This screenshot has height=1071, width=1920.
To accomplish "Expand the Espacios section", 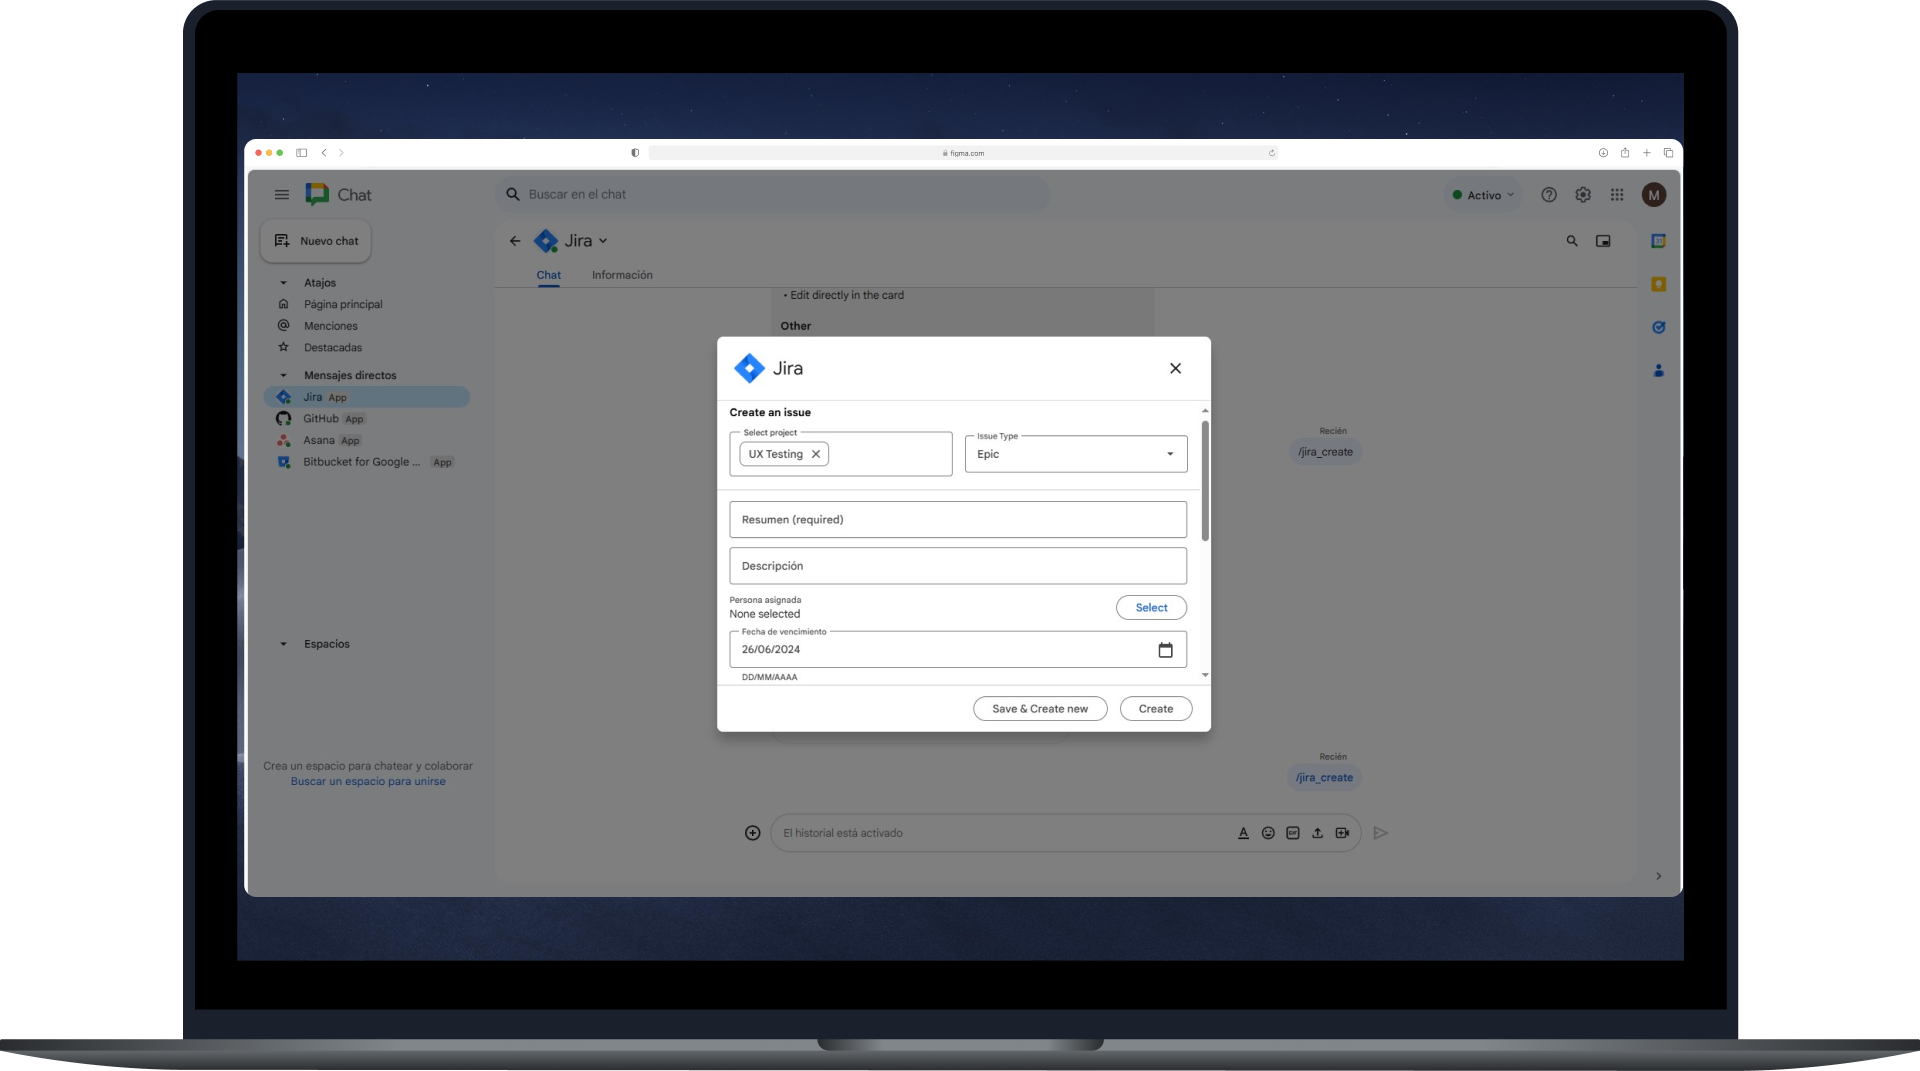I will [283, 644].
